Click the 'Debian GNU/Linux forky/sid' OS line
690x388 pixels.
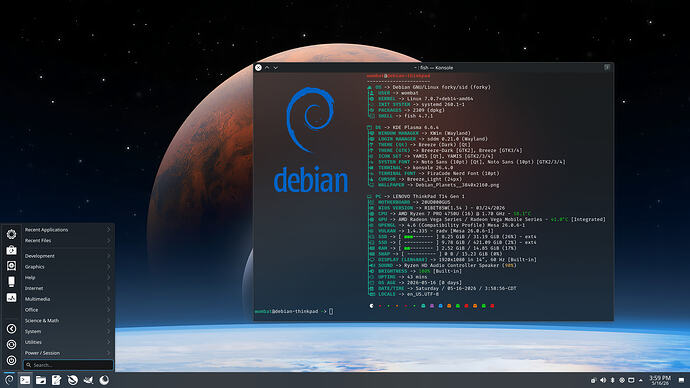429,87
